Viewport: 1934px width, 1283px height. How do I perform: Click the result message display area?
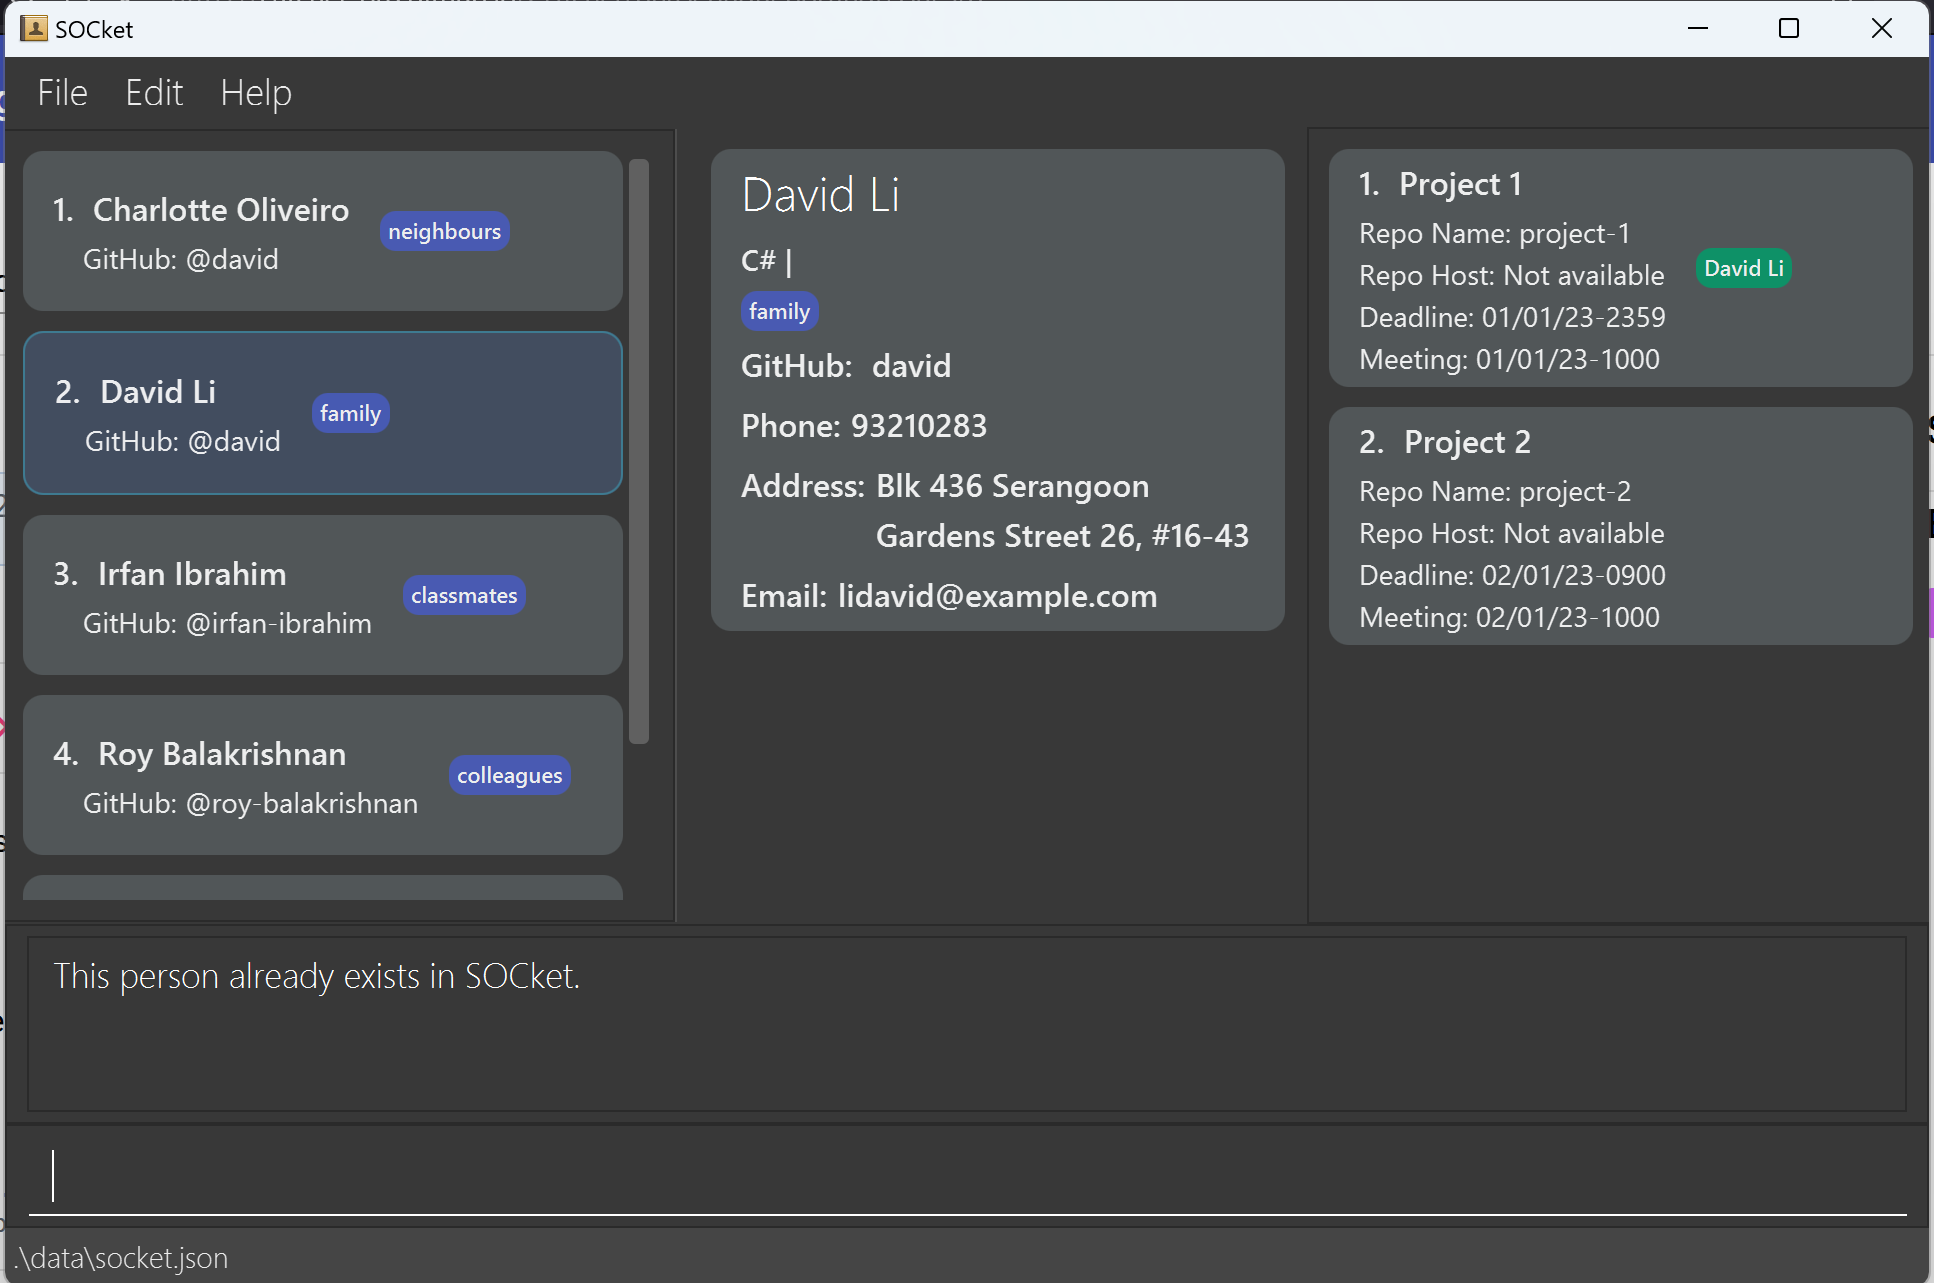(966, 1024)
